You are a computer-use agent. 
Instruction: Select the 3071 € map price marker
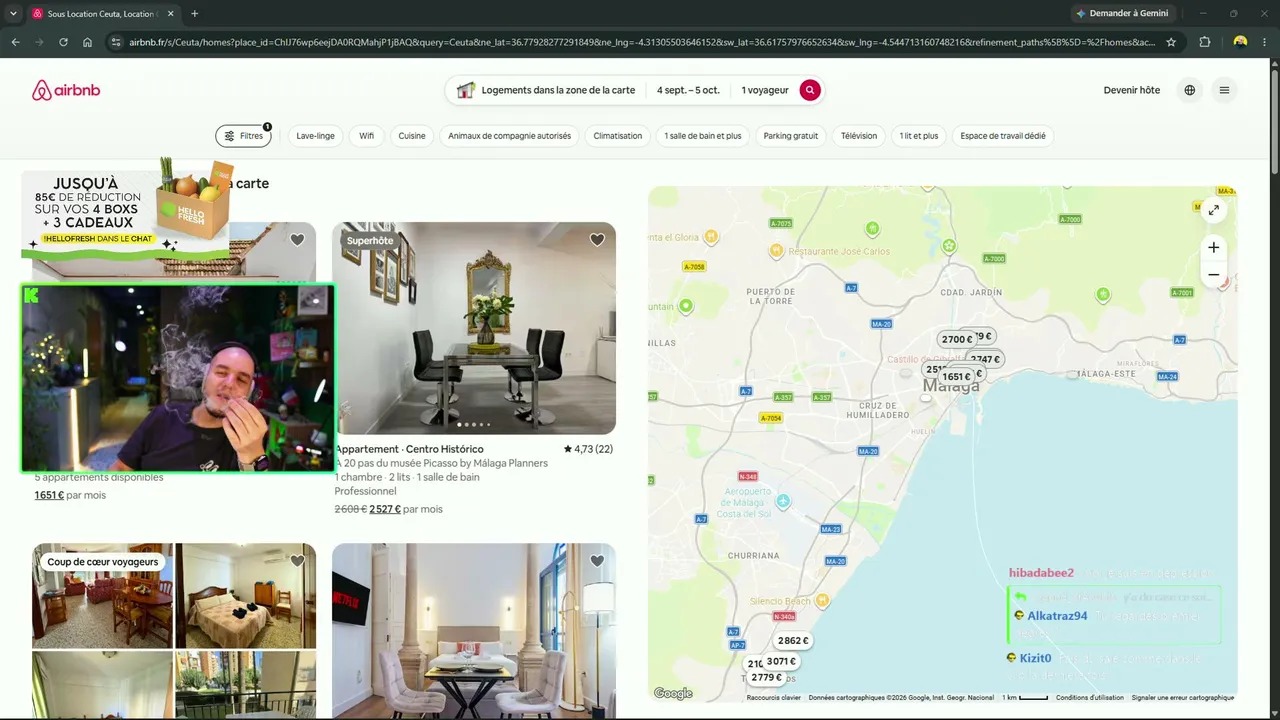pyautogui.click(x=781, y=661)
